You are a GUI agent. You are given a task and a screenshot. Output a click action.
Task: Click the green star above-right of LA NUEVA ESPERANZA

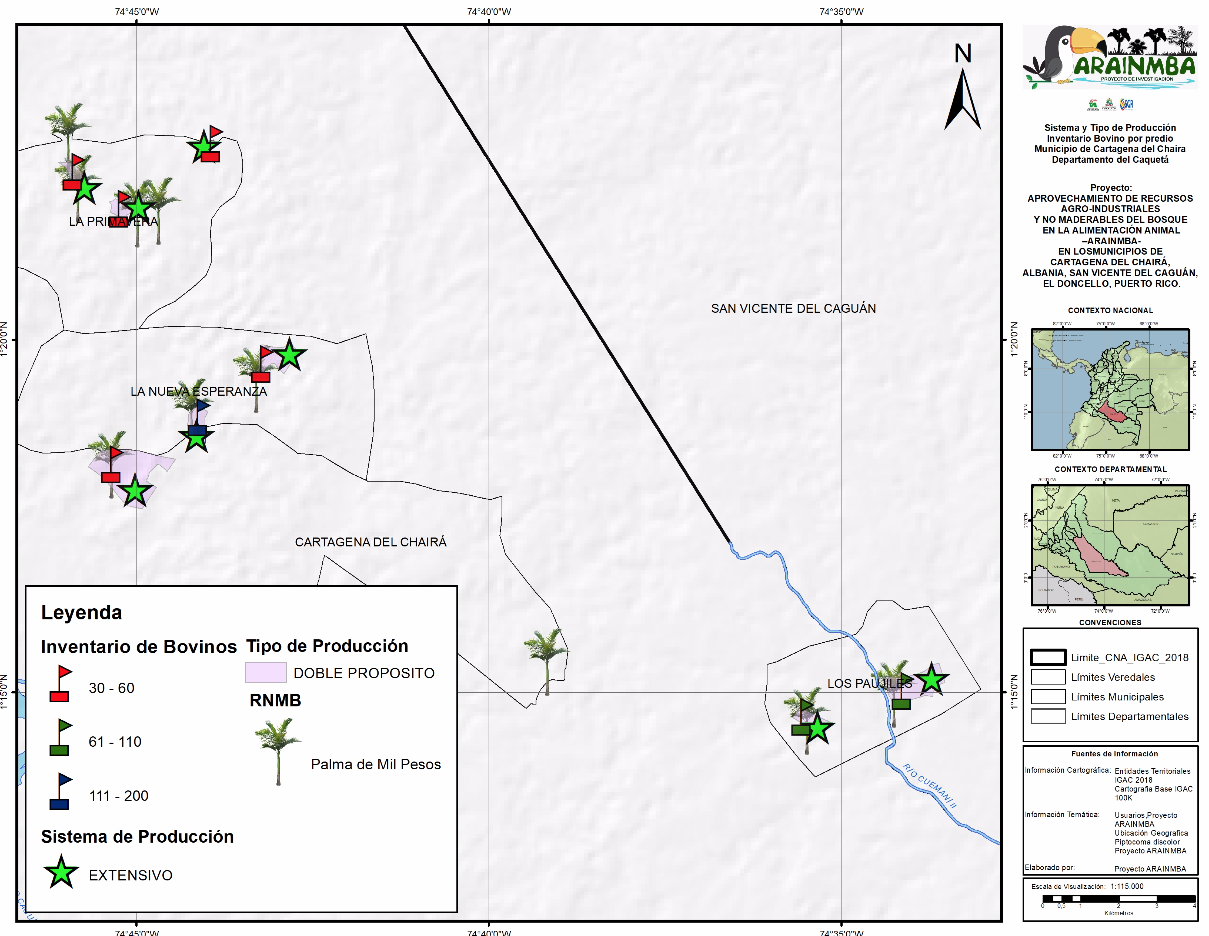289,354
